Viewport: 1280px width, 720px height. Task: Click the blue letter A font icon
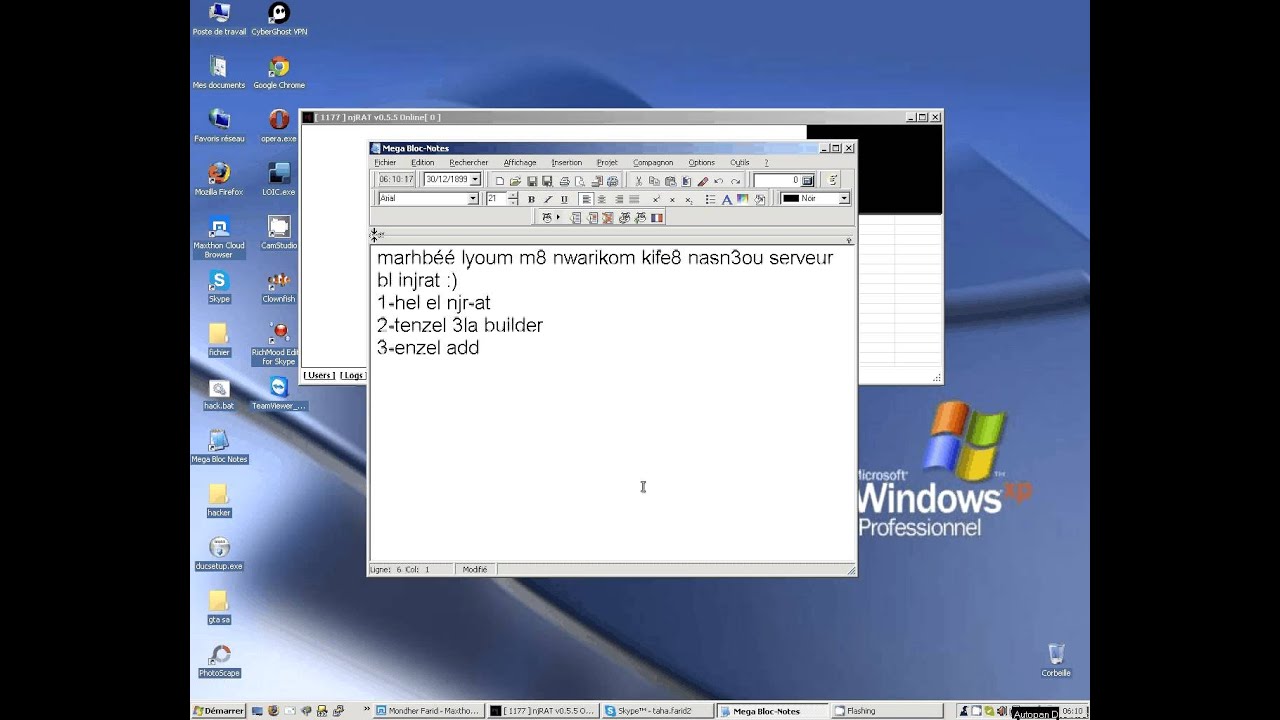[x=727, y=199]
